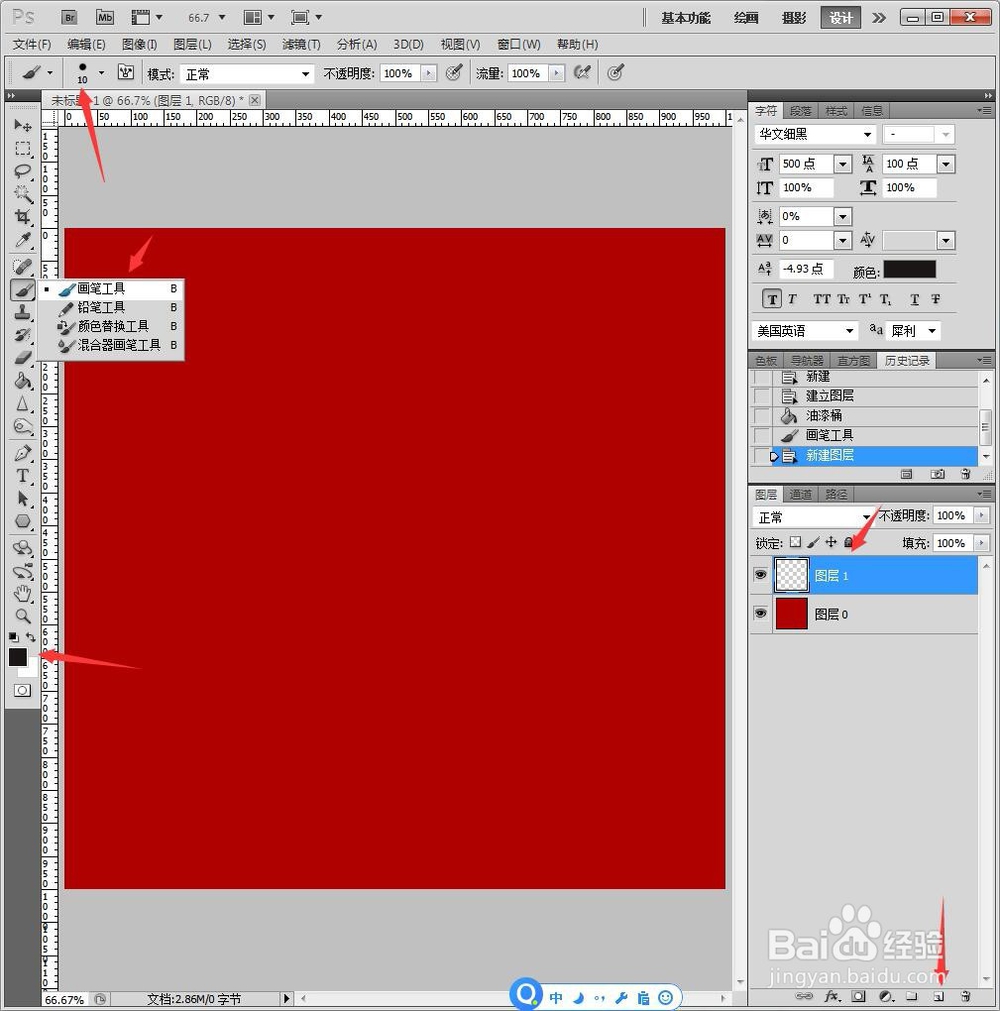The width and height of the screenshot is (1000, 1011).
Task: Switch to the 摄影 workspace
Action: [x=794, y=17]
